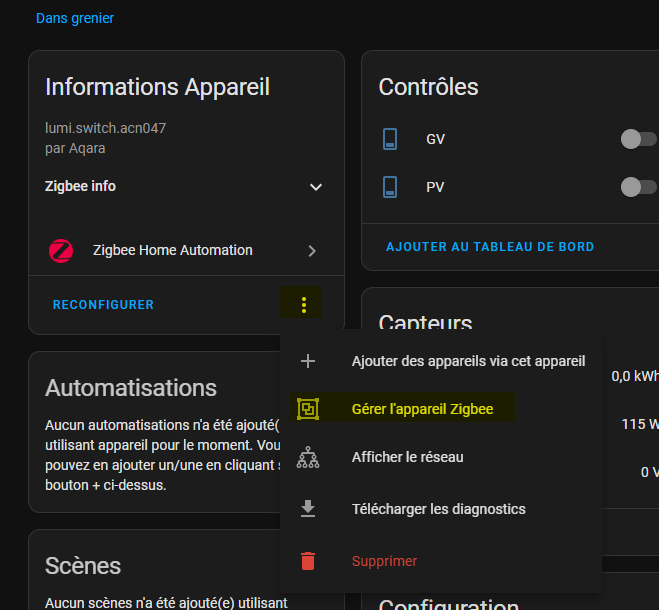This screenshot has width=659, height=610.
Task: Click the PV device icon
Action: [x=391, y=187]
